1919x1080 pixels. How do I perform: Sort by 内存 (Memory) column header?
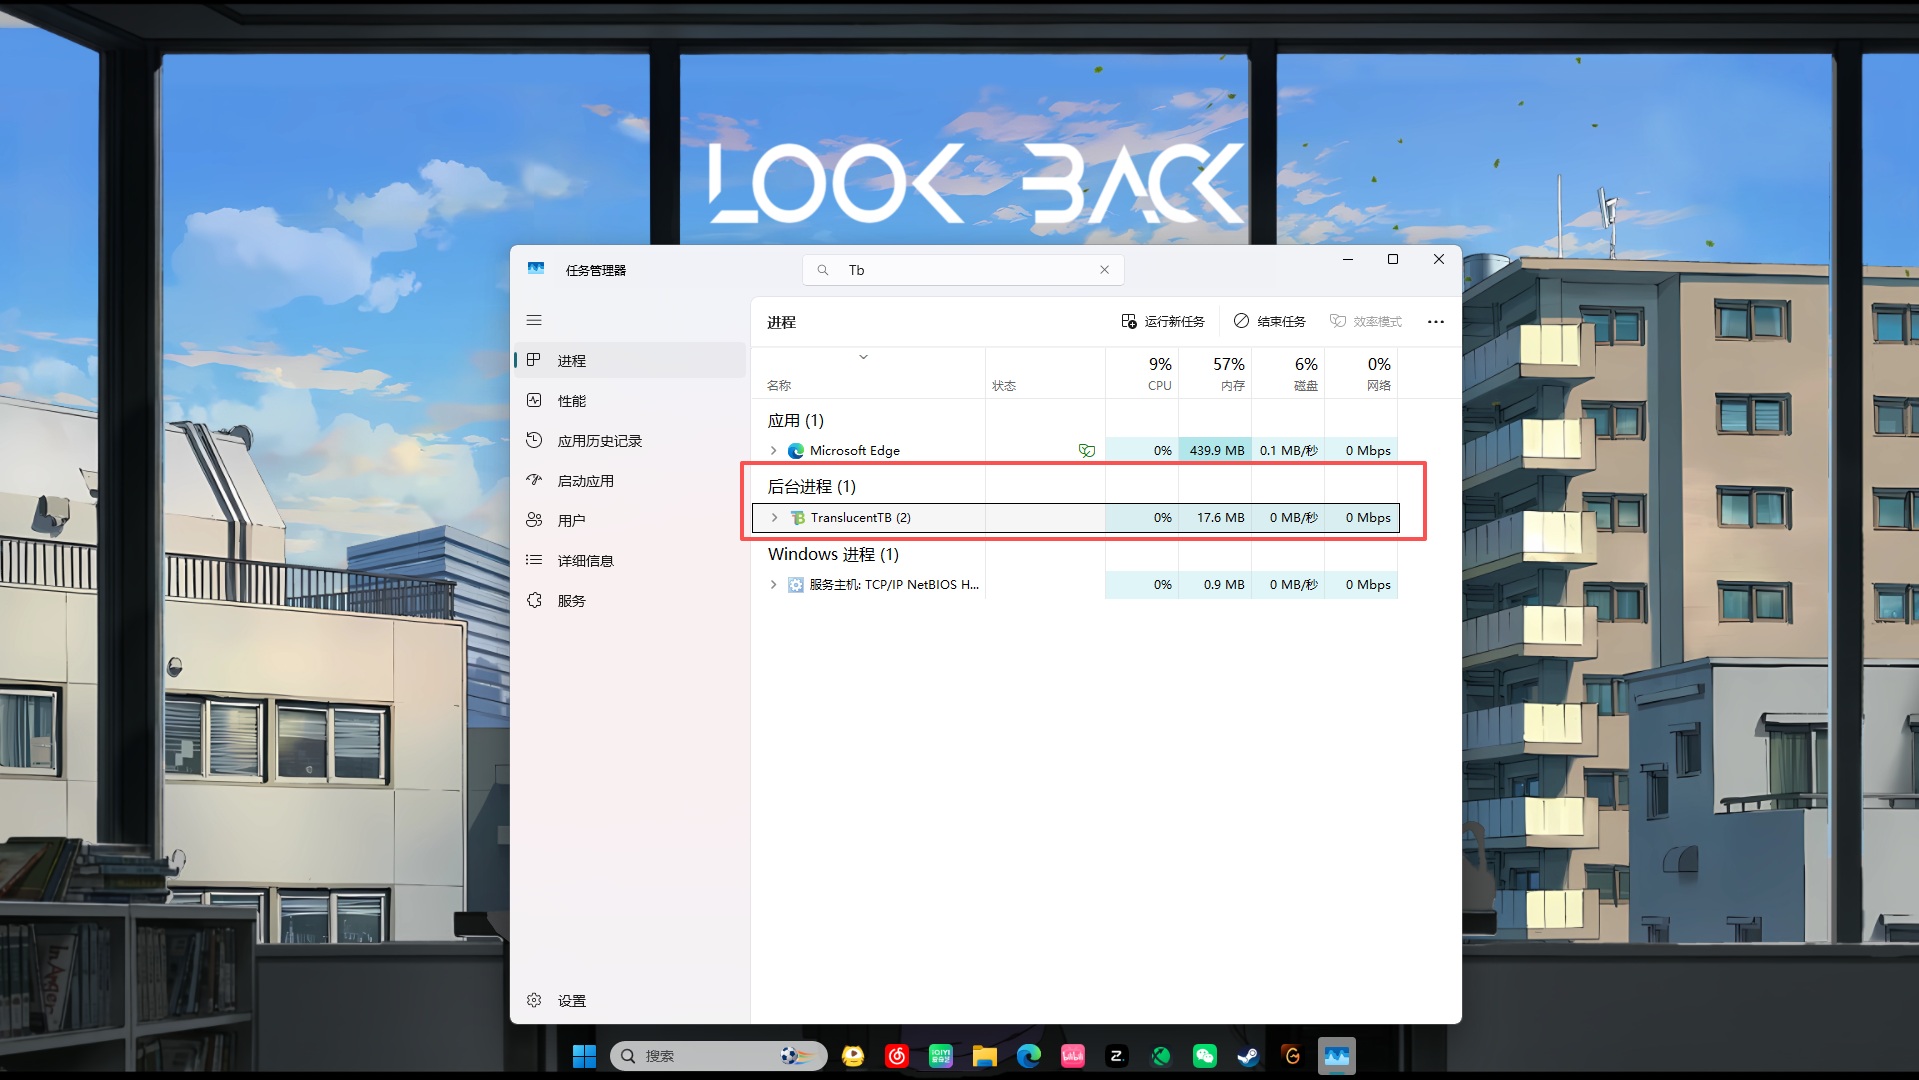(x=1215, y=374)
